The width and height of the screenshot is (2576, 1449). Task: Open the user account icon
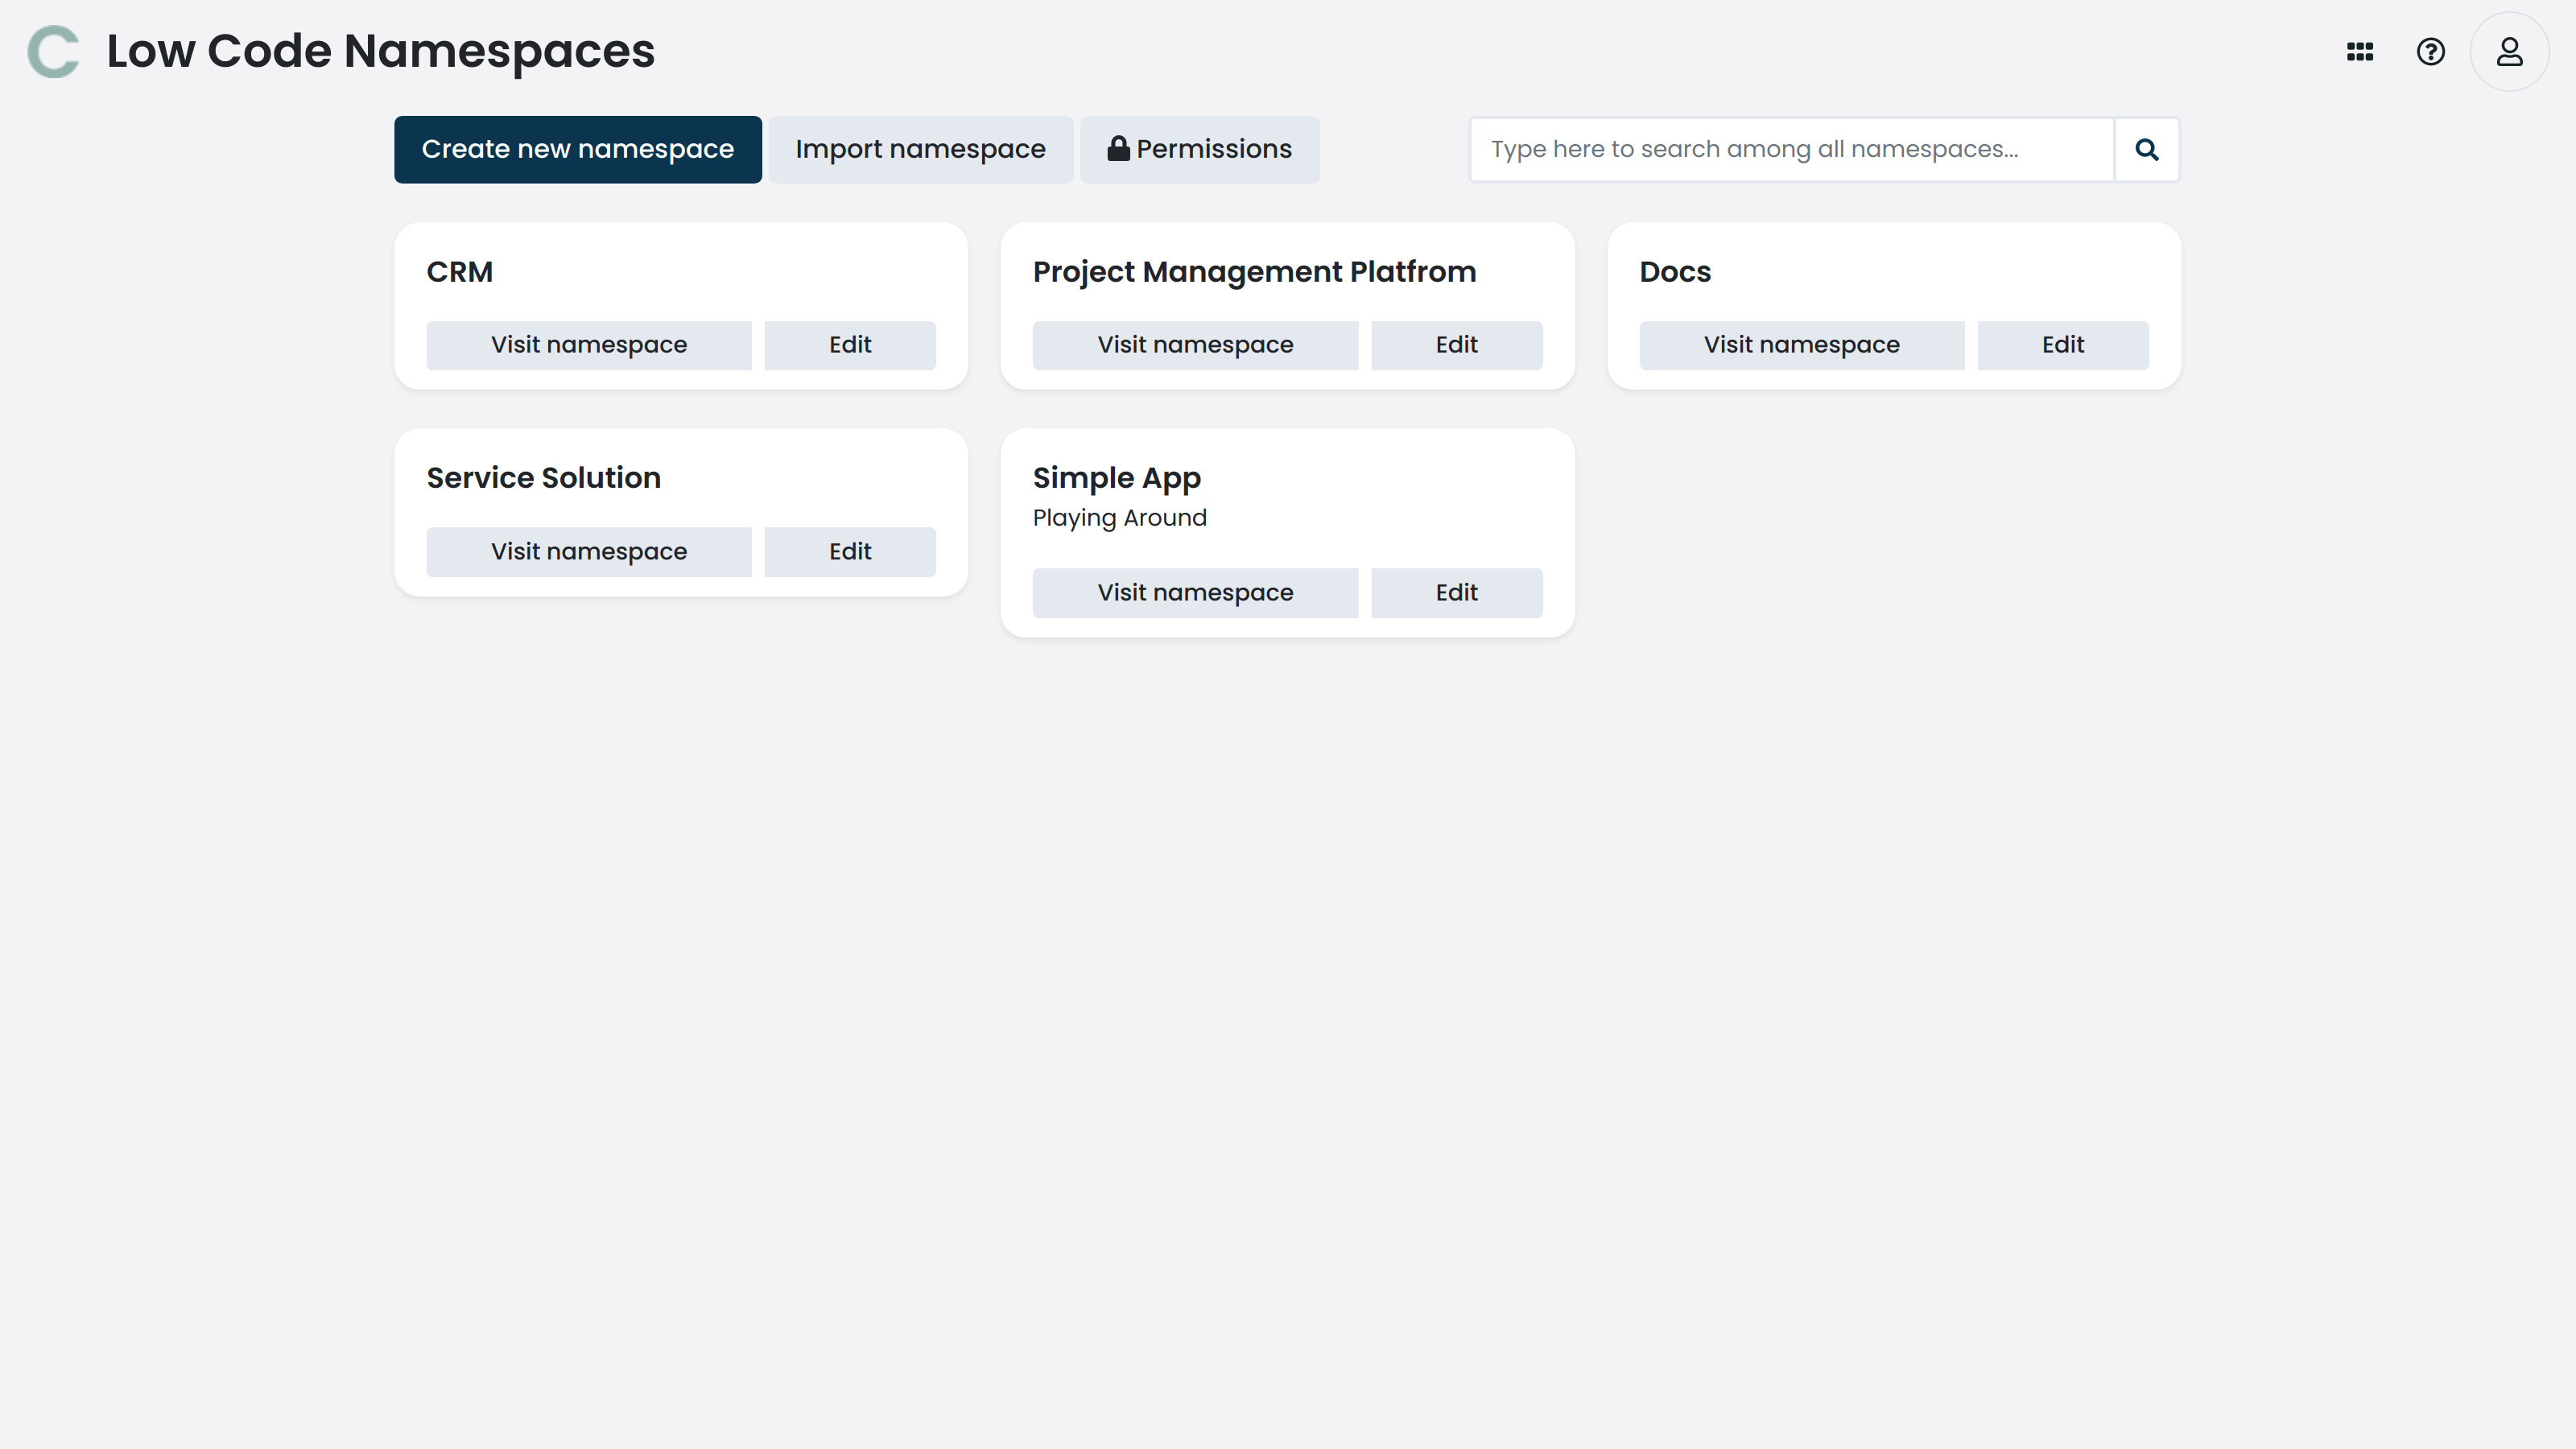pos(2509,51)
